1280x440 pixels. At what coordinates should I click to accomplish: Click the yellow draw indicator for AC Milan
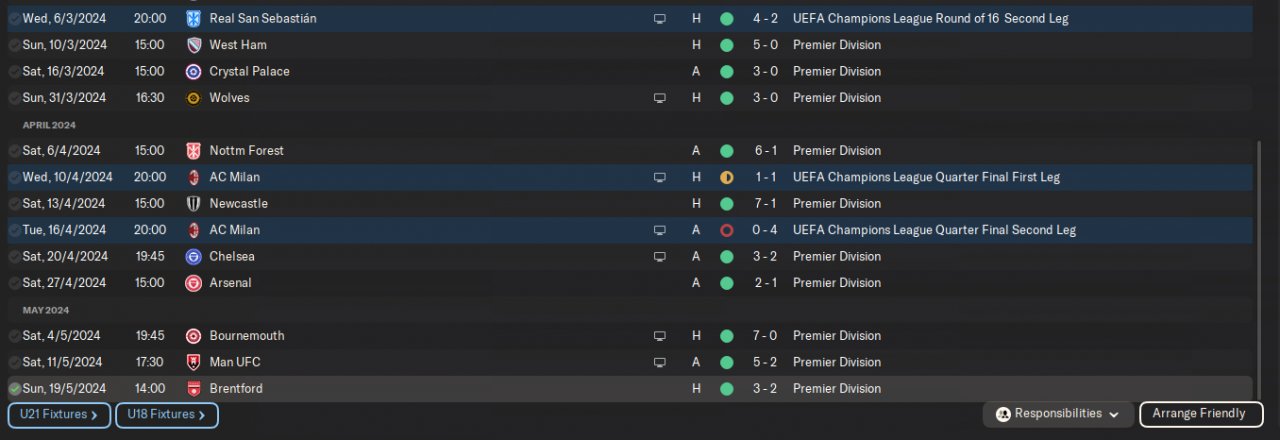[726, 178]
